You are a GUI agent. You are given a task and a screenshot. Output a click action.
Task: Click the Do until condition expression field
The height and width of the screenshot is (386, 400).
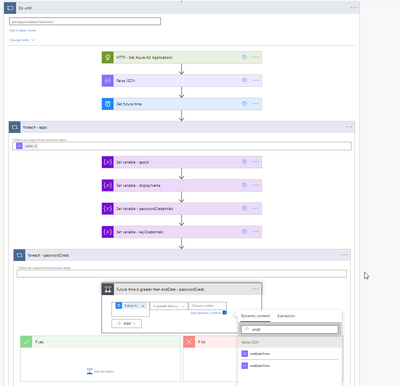85,21
